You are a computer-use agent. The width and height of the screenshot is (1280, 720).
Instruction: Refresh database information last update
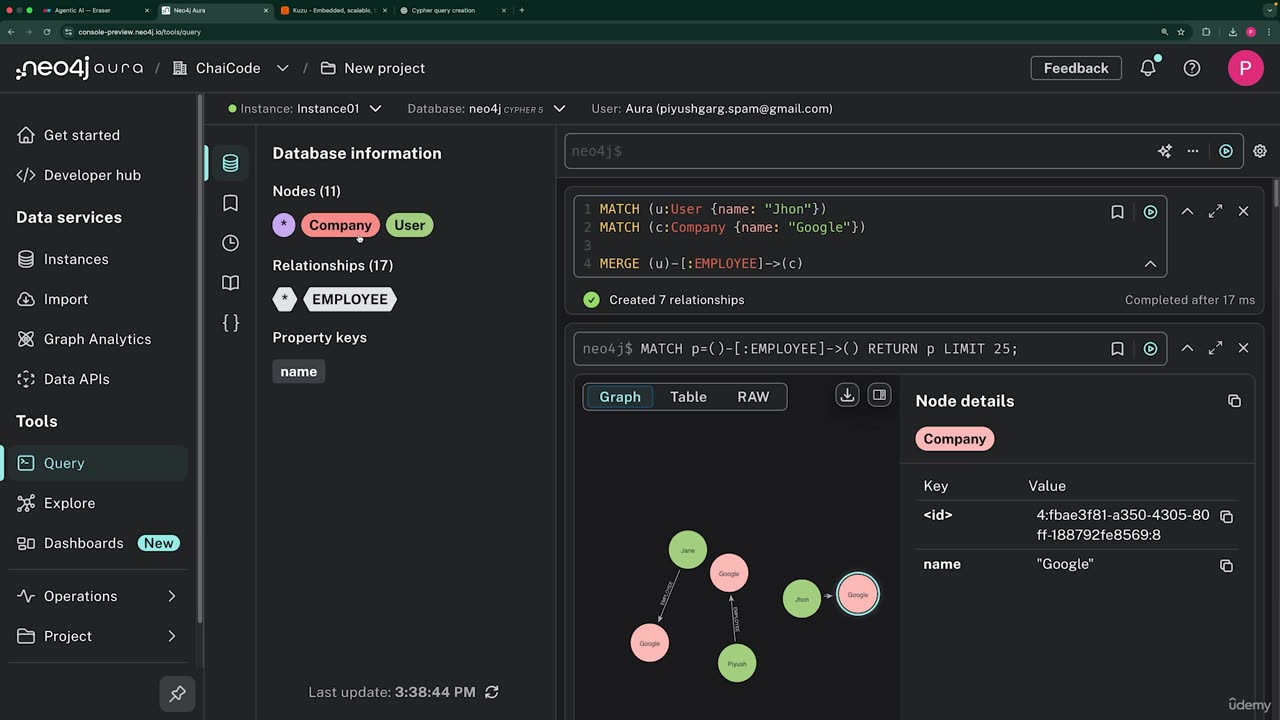(x=491, y=692)
